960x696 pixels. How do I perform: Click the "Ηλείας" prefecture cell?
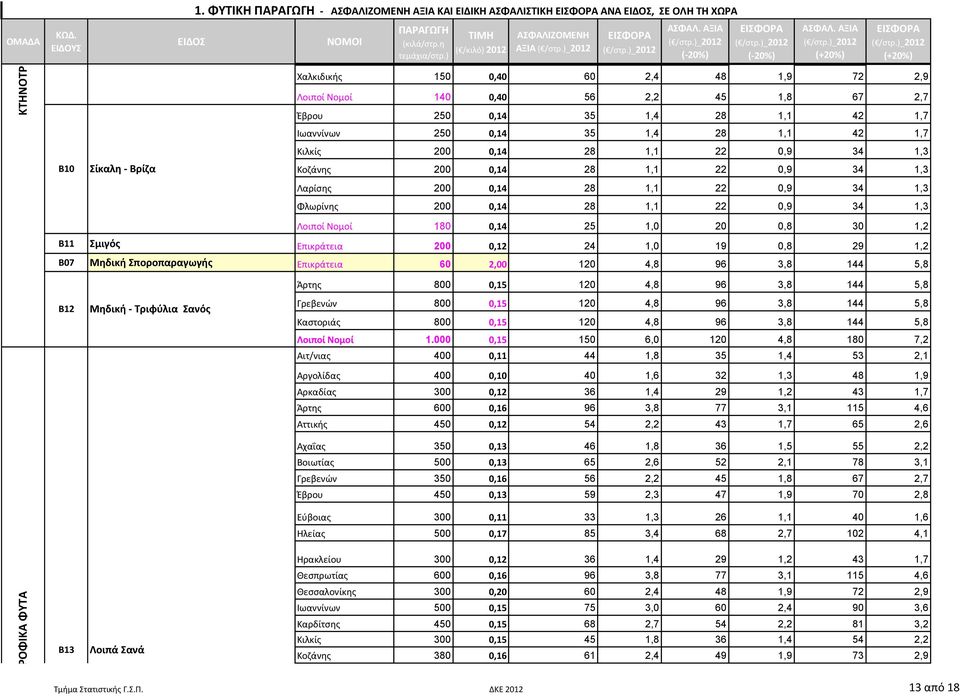coord(344,534)
